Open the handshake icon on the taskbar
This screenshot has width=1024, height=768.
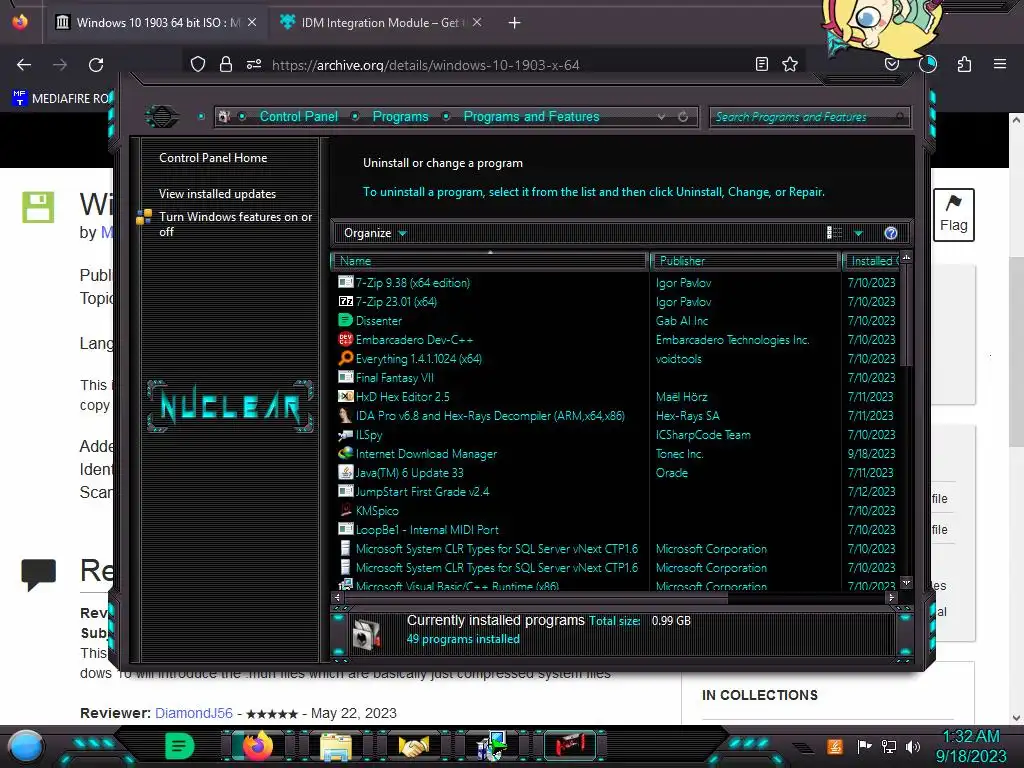pyautogui.click(x=414, y=746)
